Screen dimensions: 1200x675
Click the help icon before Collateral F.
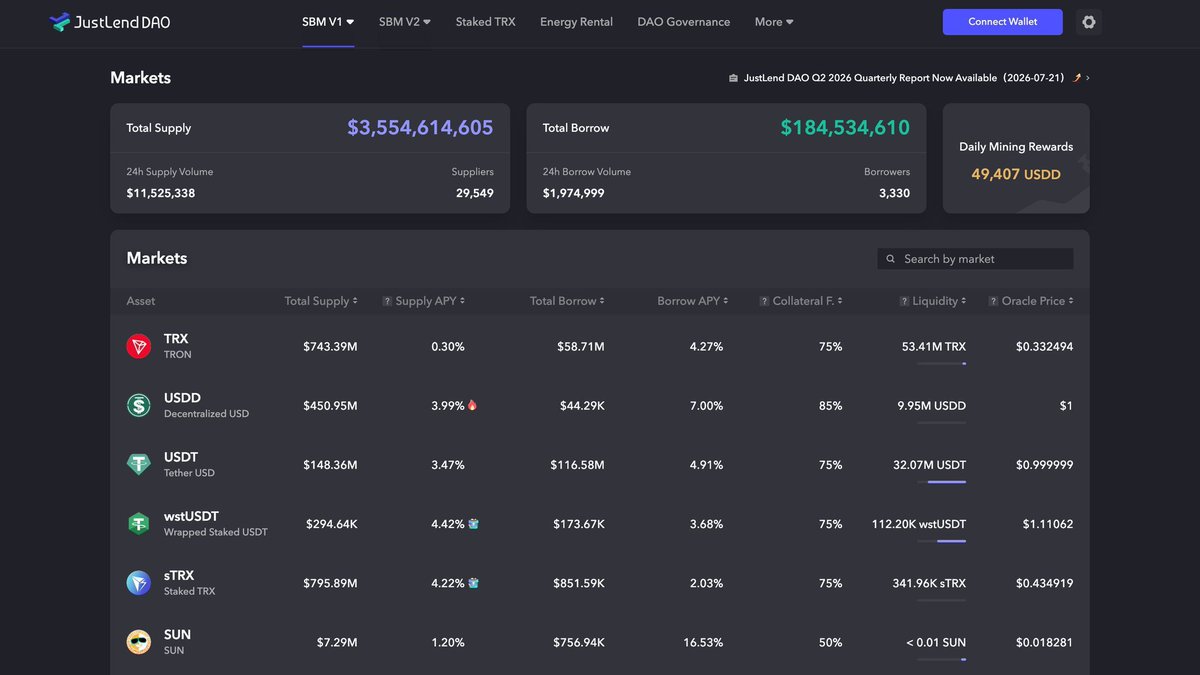[764, 301]
